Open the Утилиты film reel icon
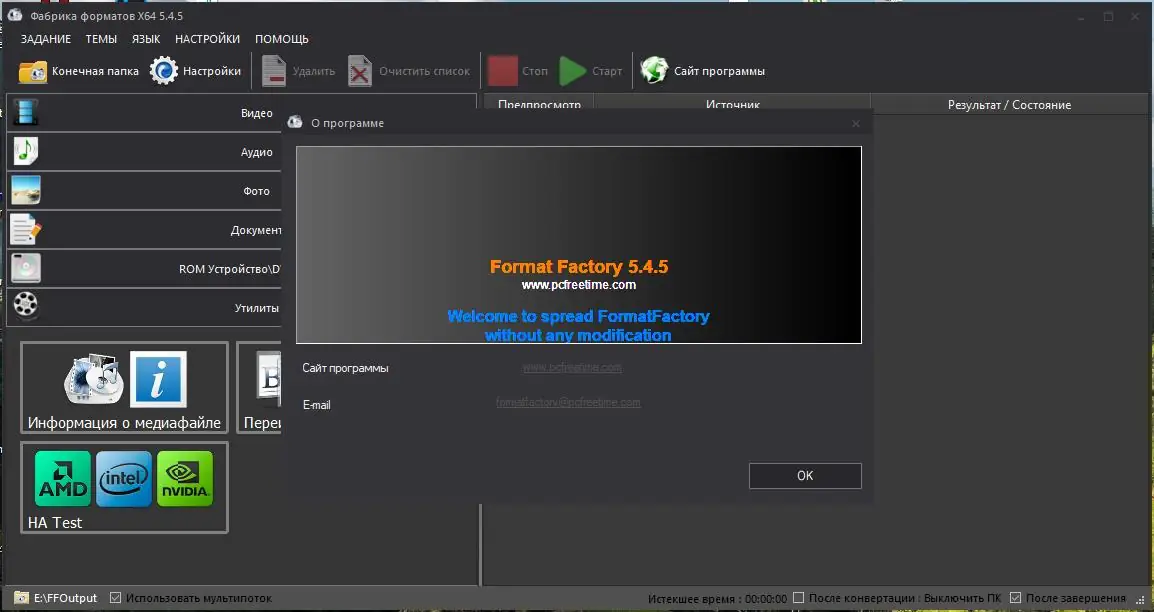This screenshot has width=1154, height=612. pos(26,306)
